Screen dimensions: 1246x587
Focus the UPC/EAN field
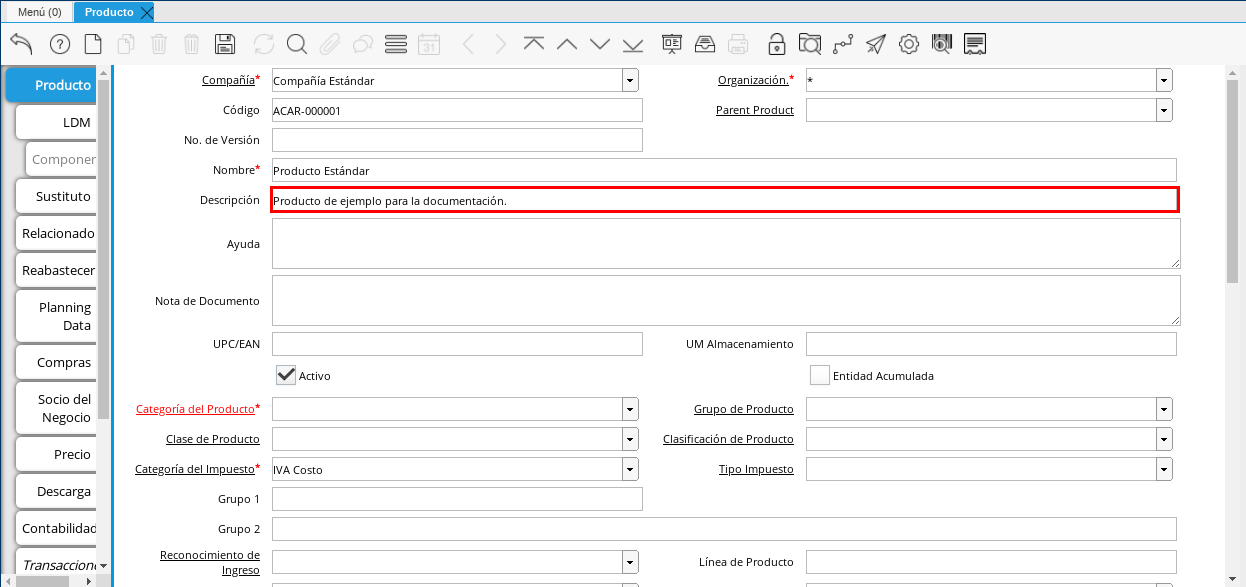tap(457, 344)
